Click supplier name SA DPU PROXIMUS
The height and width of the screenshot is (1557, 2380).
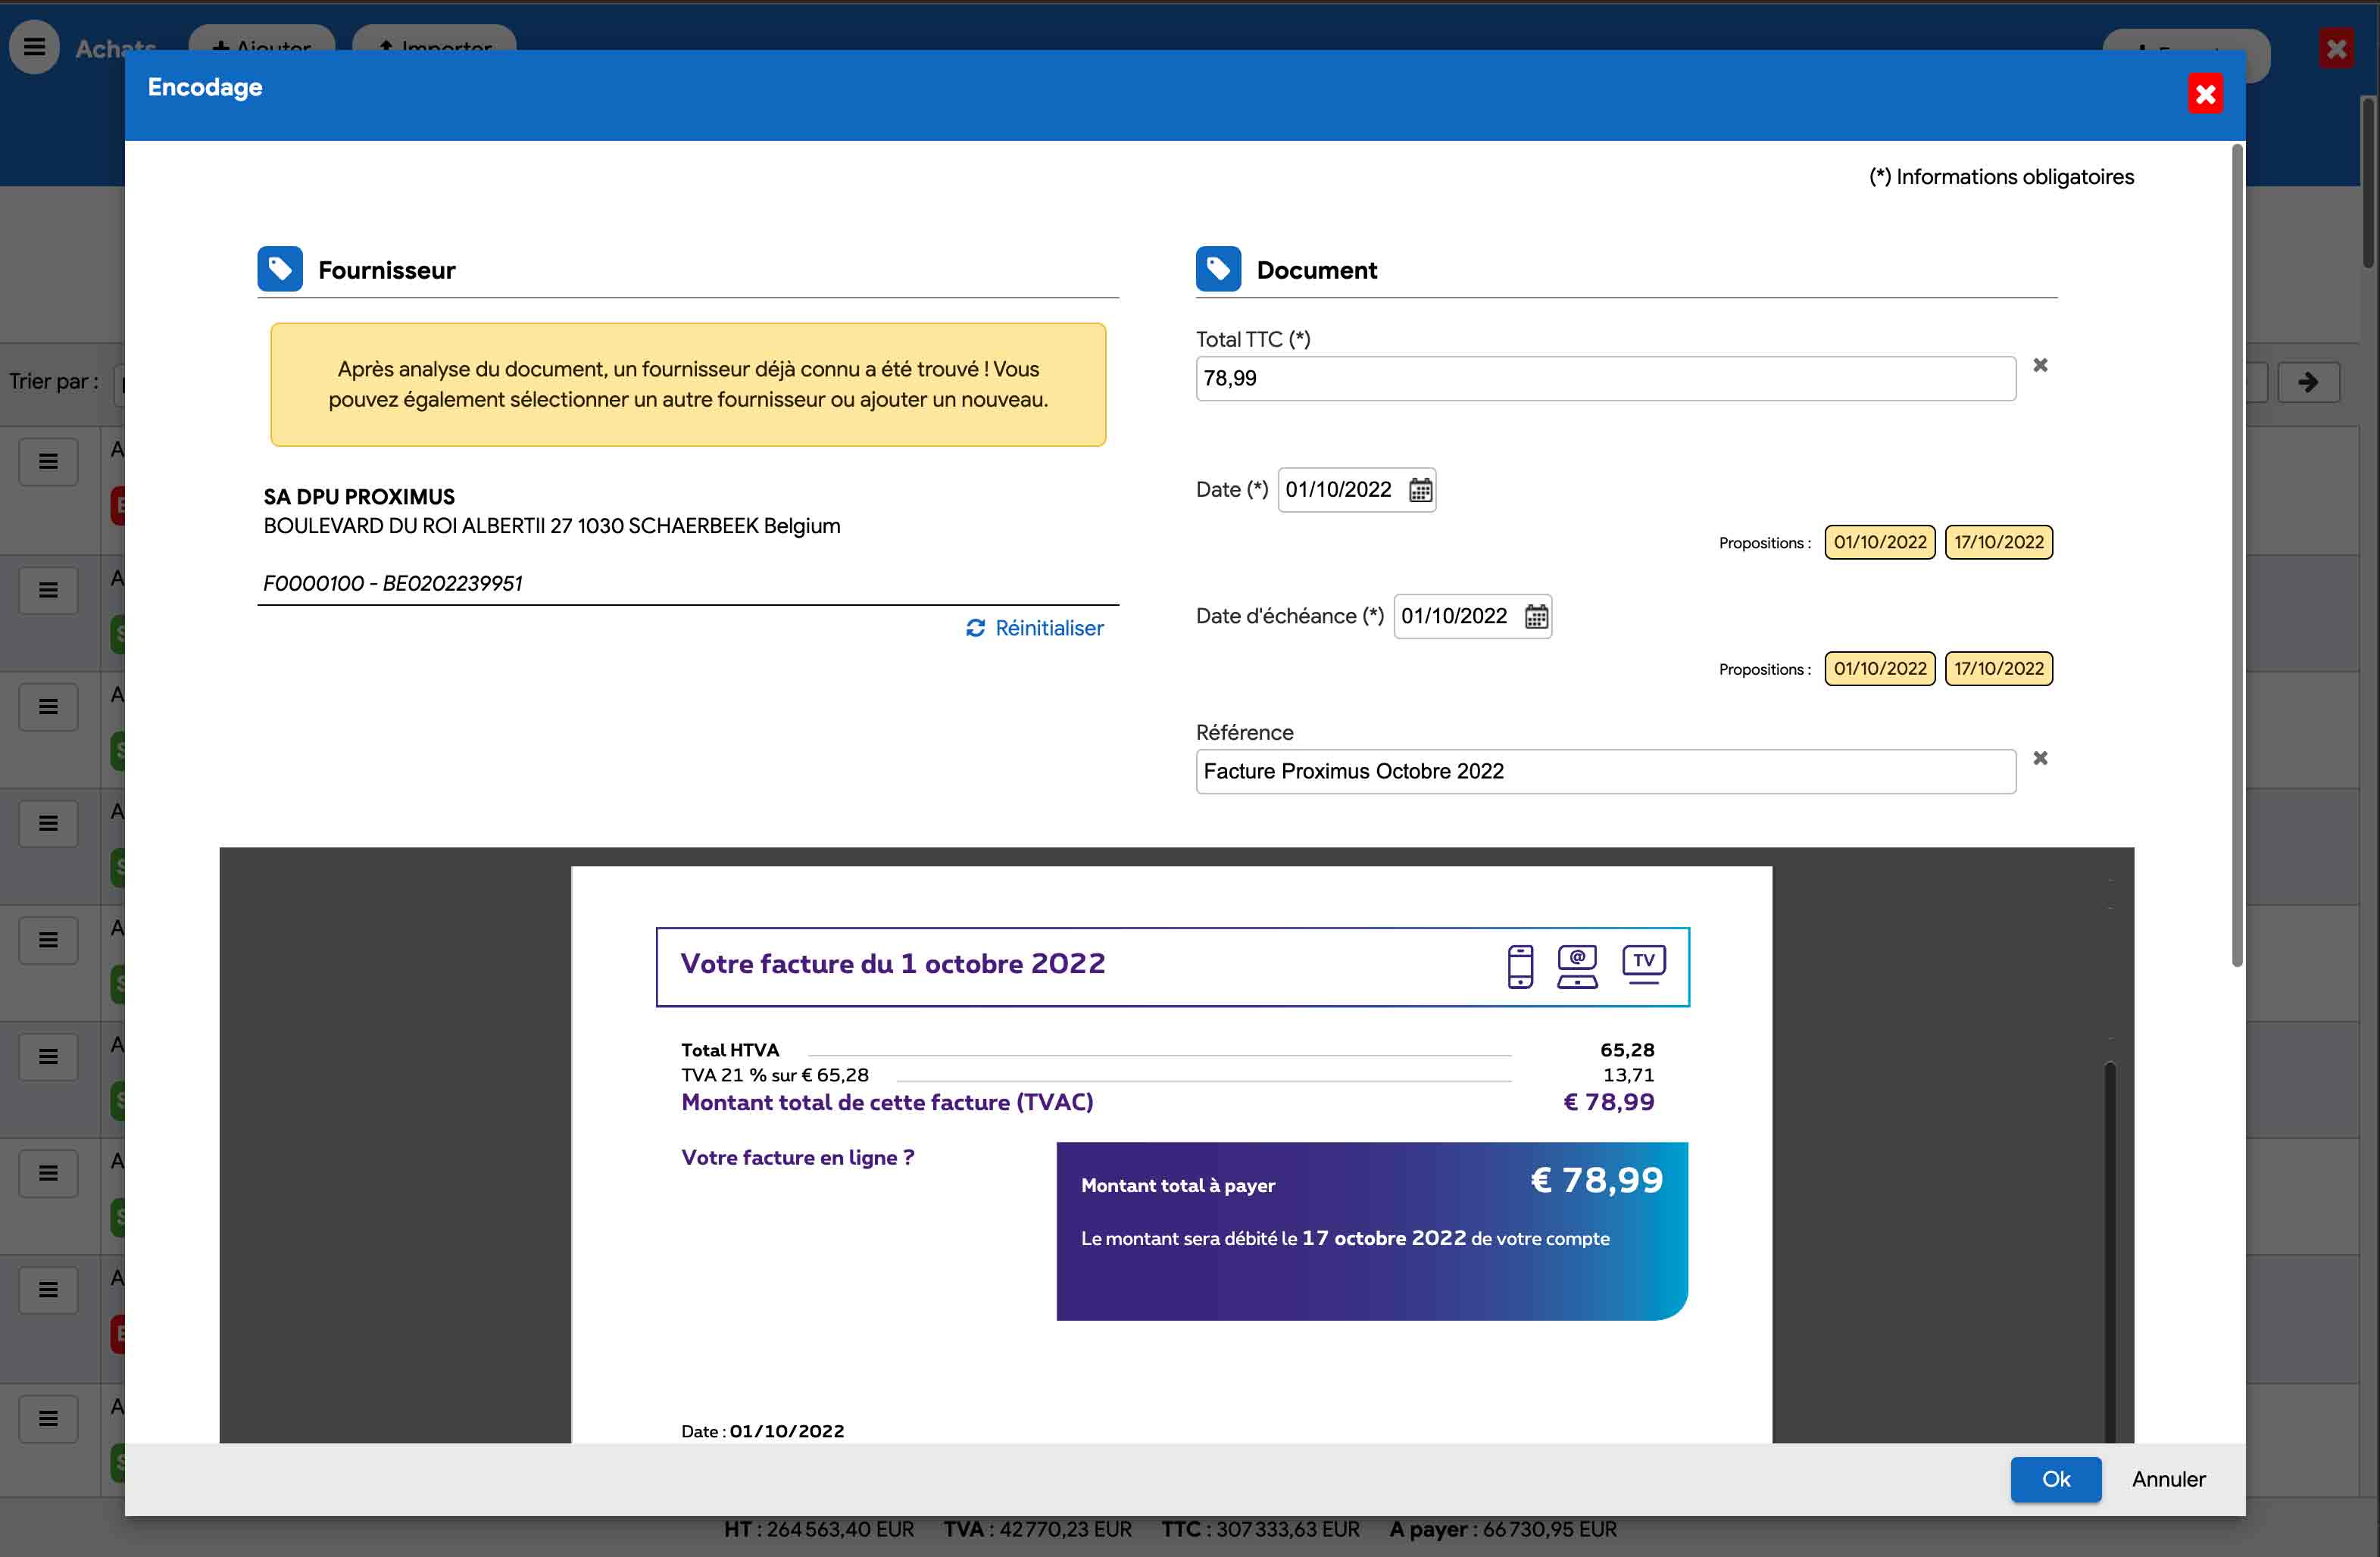(359, 497)
